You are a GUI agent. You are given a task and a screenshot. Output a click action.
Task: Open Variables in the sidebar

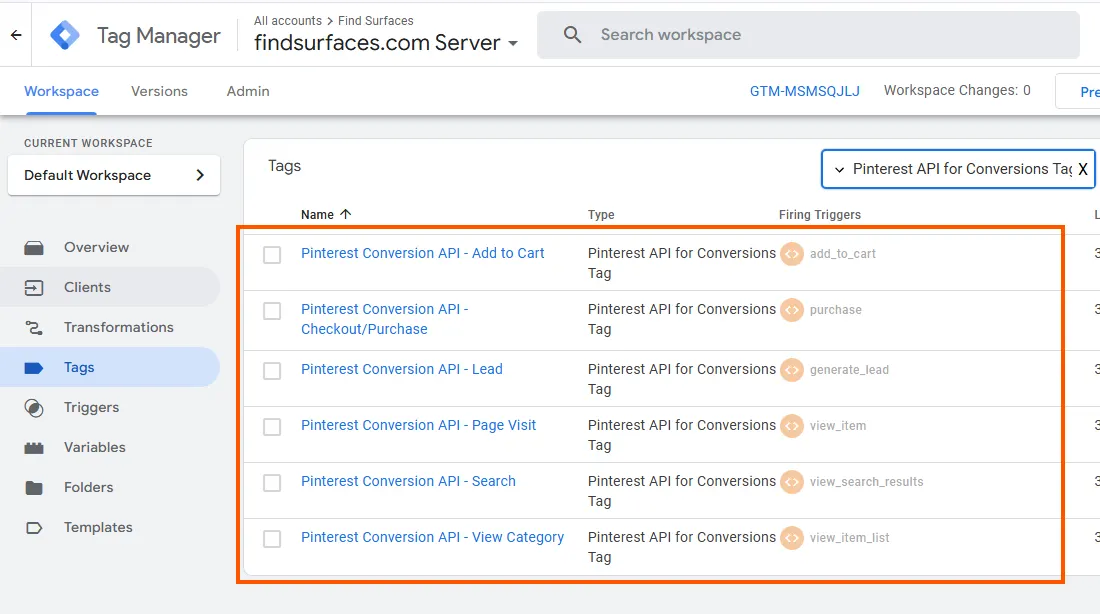(x=111, y=448)
